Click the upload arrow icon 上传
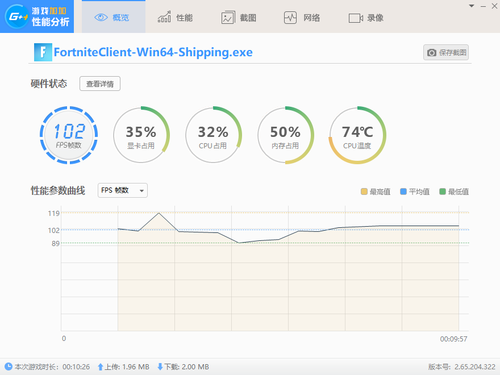Screen dimensions: 500x375 click(100, 367)
